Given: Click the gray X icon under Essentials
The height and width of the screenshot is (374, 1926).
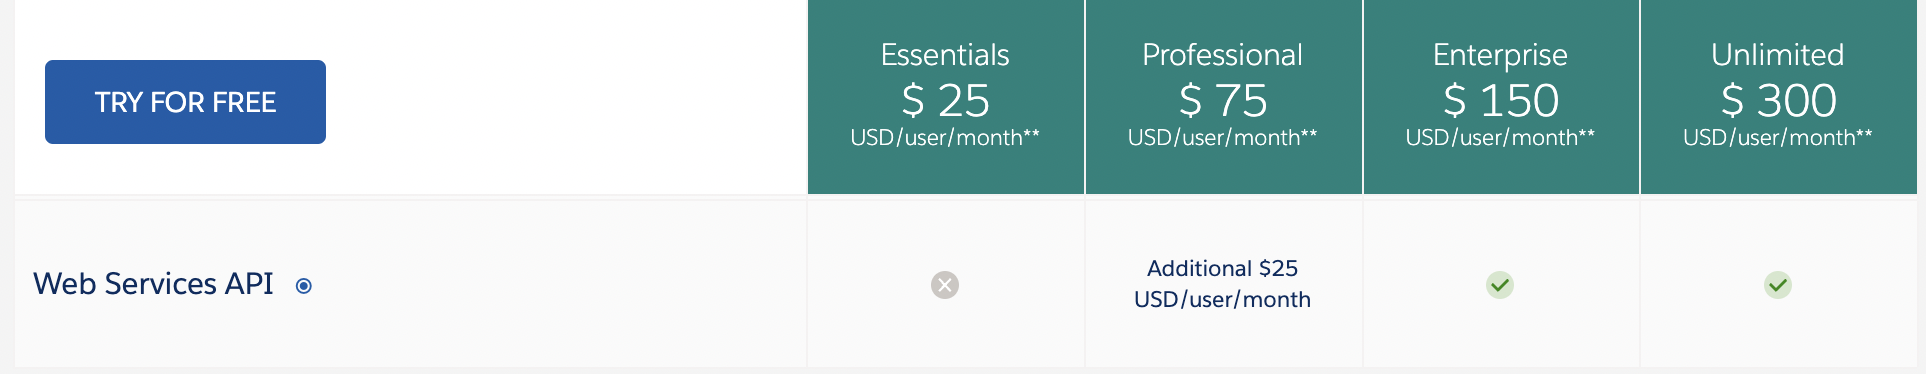Looking at the screenshot, I should tap(945, 285).
